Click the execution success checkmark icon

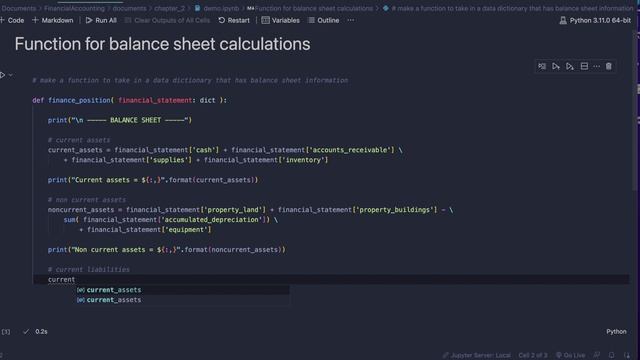26,331
